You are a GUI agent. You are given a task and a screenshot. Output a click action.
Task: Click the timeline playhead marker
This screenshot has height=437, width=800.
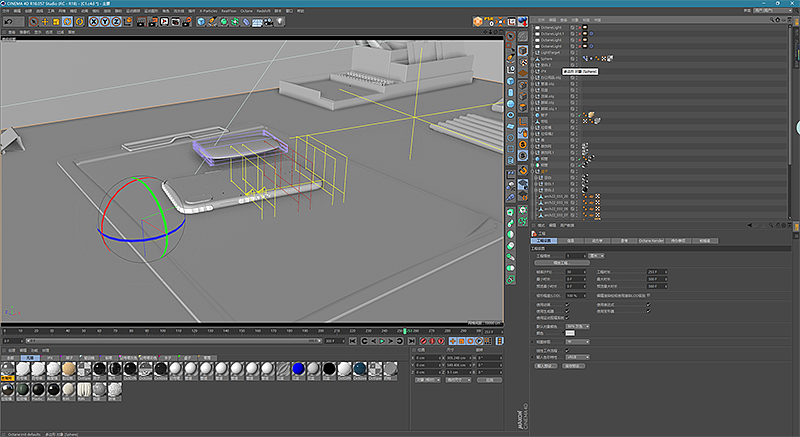(x=405, y=331)
